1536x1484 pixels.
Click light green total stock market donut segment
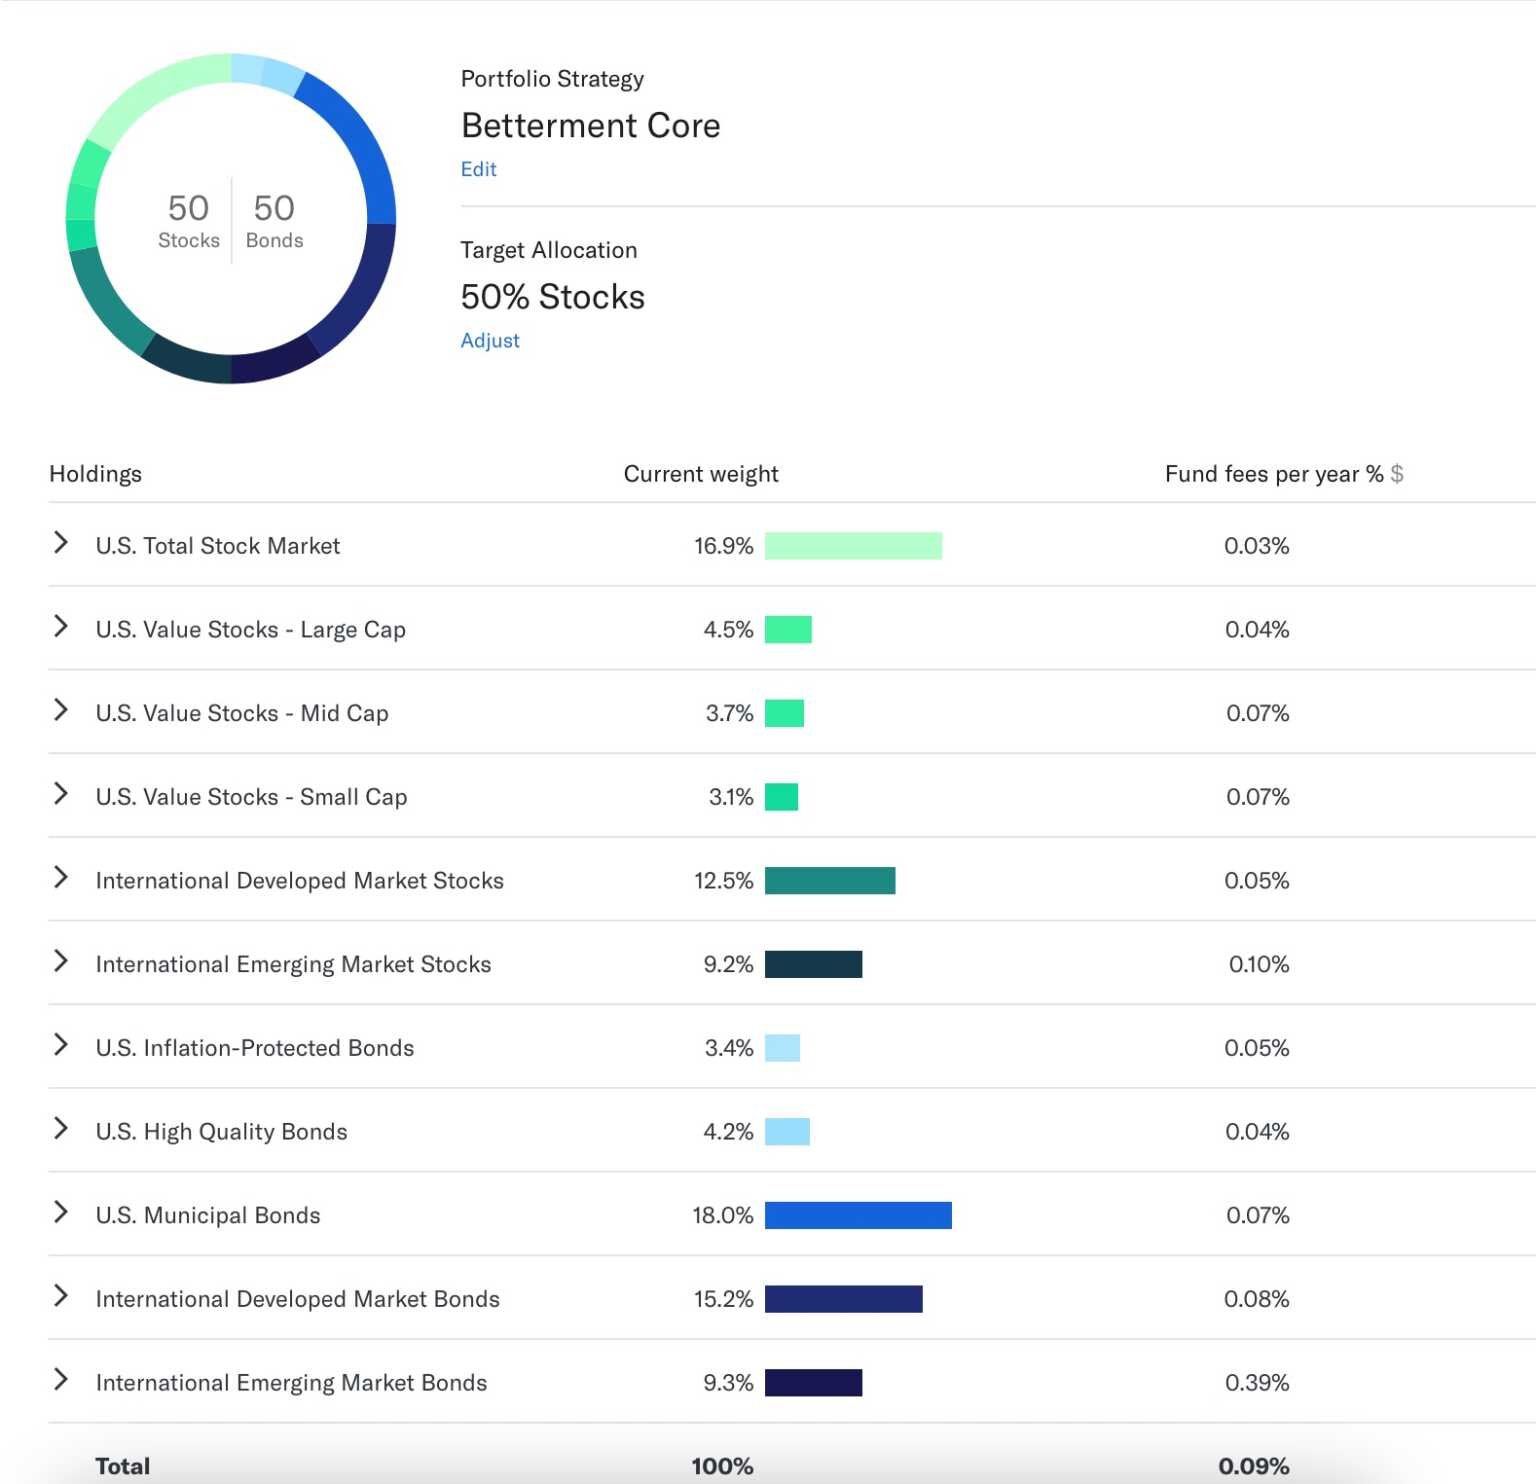150,90
